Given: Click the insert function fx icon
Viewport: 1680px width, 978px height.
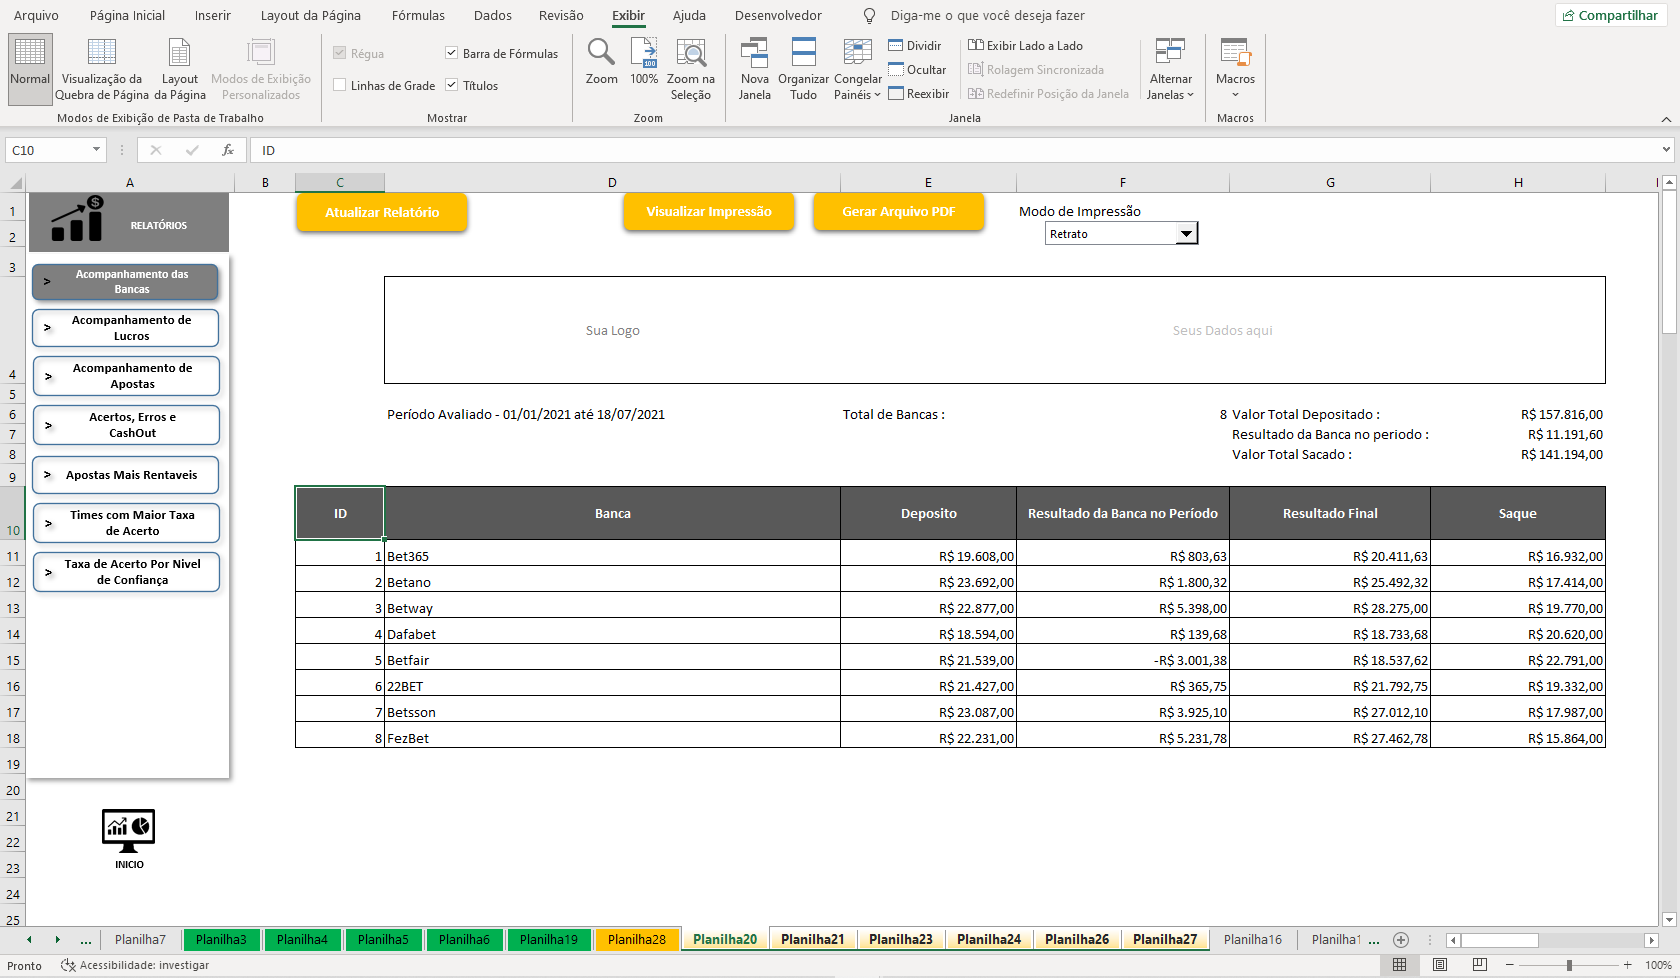Looking at the screenshot, I should [228, 150].
